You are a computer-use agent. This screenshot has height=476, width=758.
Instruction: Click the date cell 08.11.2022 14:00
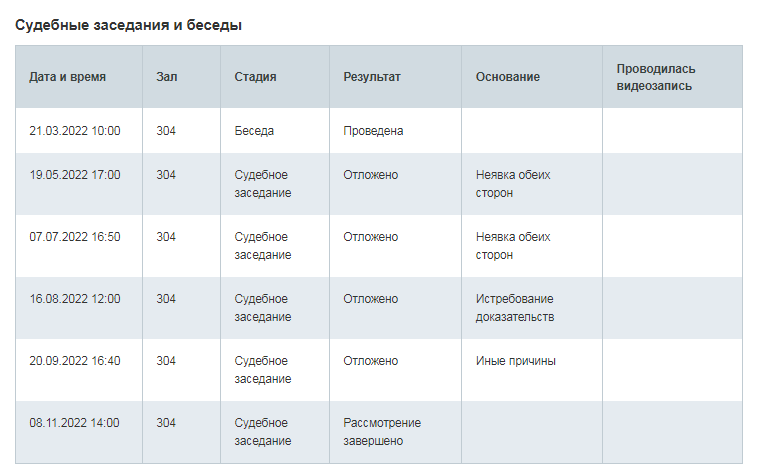(x=75, y=423)
